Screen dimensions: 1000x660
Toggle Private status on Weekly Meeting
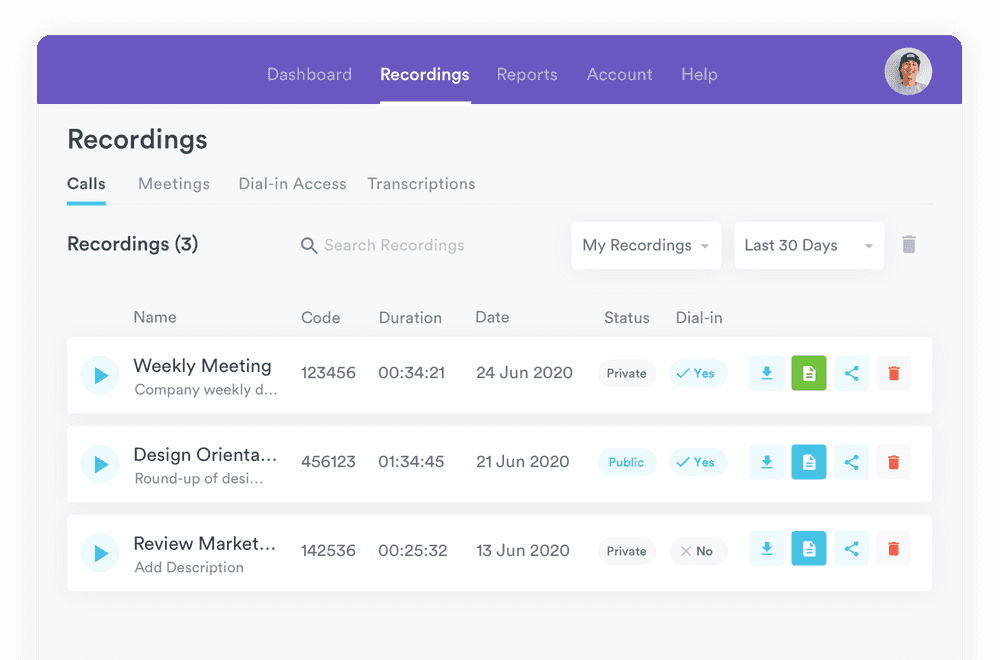pyautogui.click(x=627, y=374)
